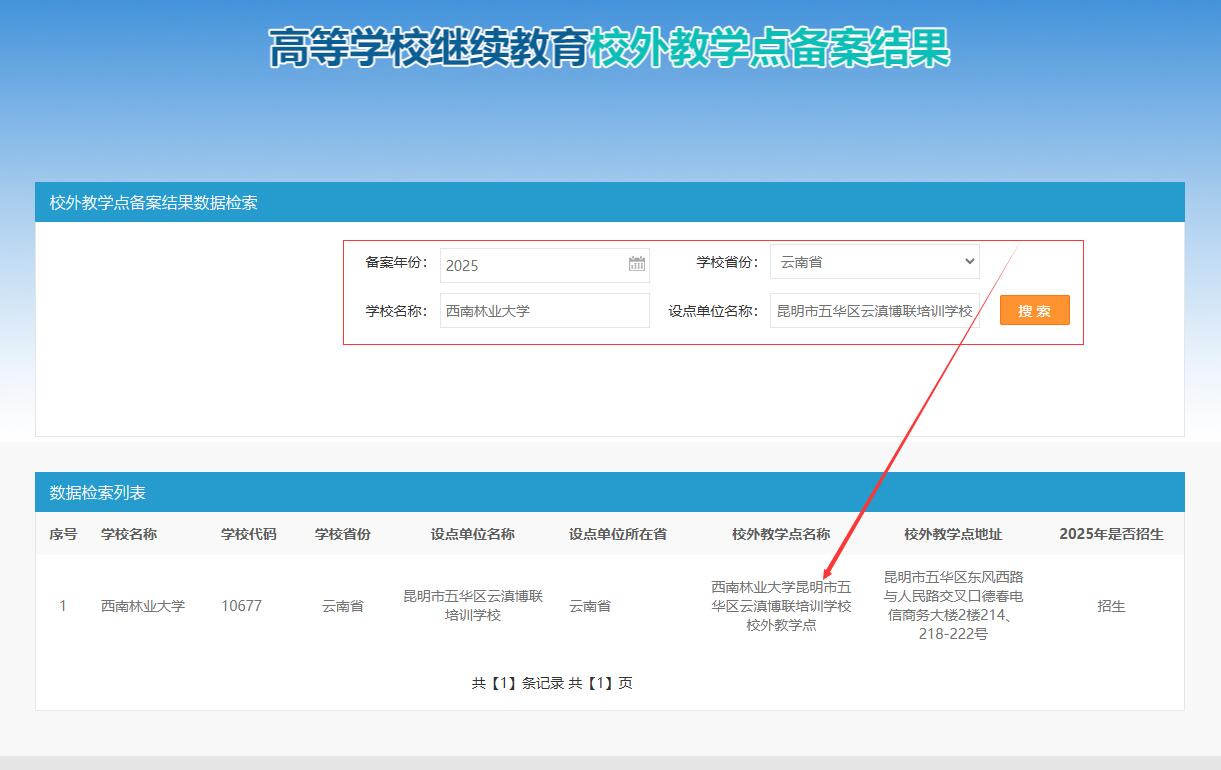Select the address cell with 东风西路

click(x=953, y=605)
